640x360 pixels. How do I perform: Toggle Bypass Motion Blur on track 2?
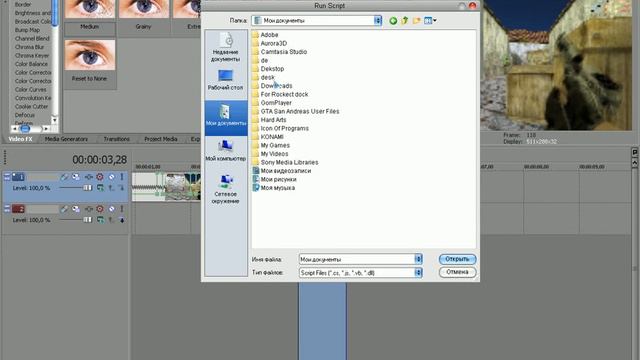pos(64,209)
